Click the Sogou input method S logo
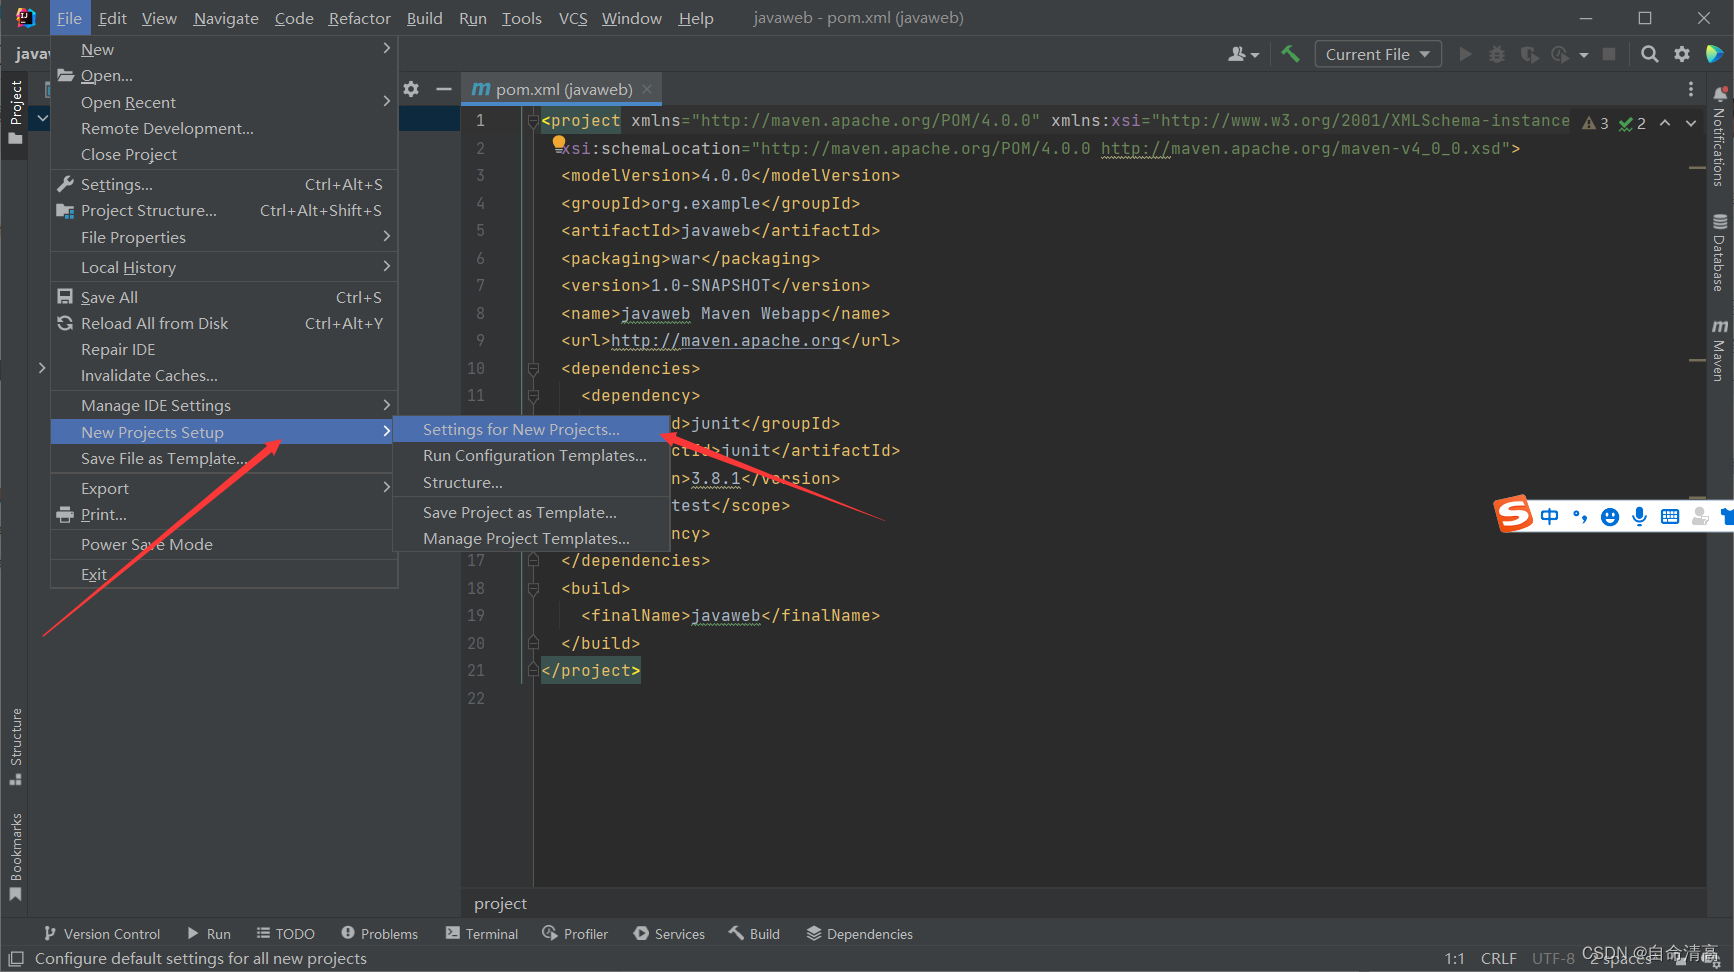Viewport: 1734px width, 972px height. click(1514, 515)
